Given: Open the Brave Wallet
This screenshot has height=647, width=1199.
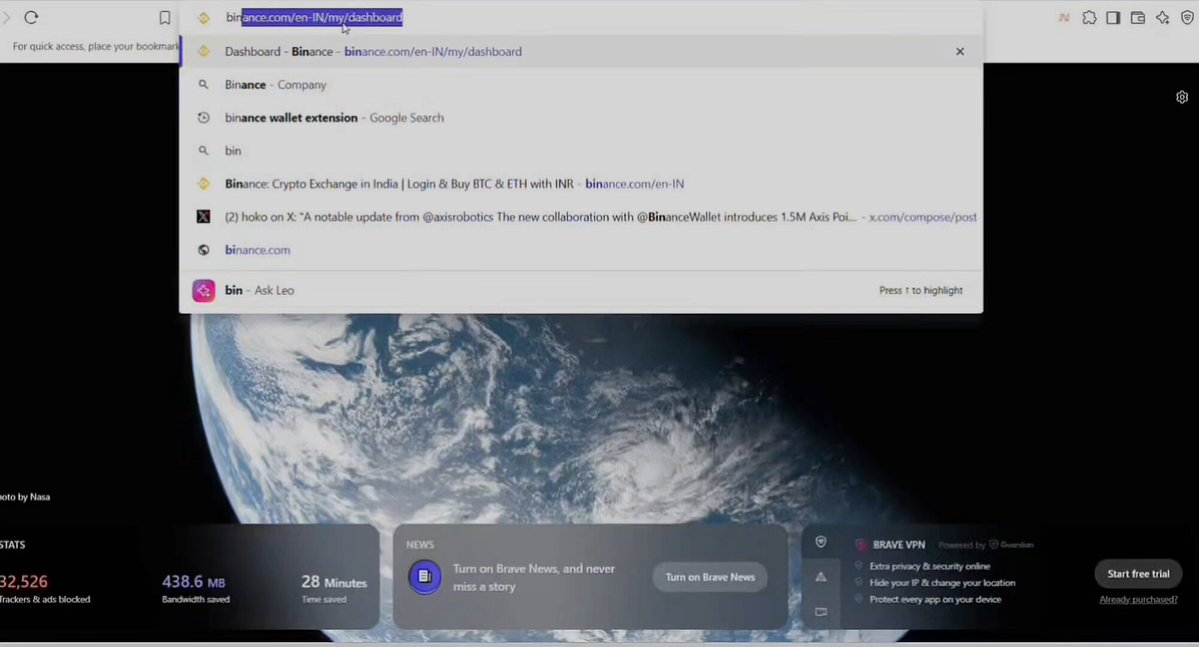Looking at the screenshot, I should pos(1138,18).
